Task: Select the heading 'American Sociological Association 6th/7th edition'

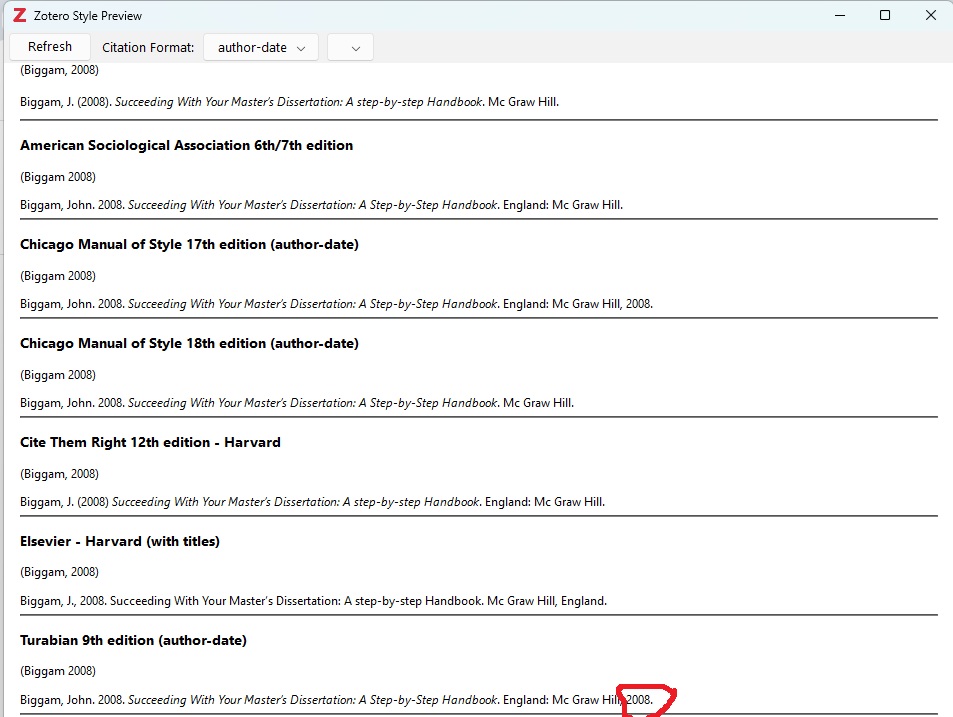Action: tap(187, 145)
